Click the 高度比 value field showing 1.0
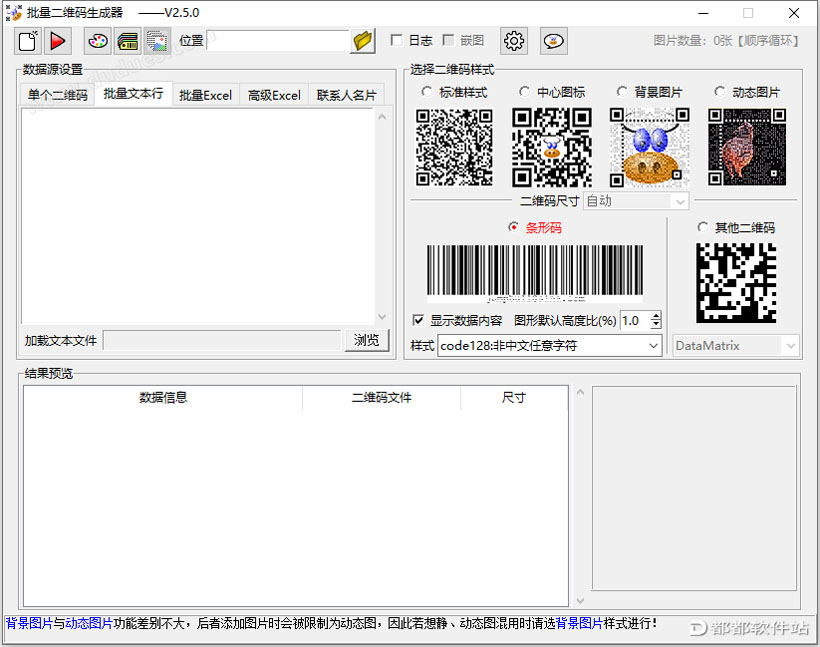This screenshot has width=820, height=647. coord(635,320)
